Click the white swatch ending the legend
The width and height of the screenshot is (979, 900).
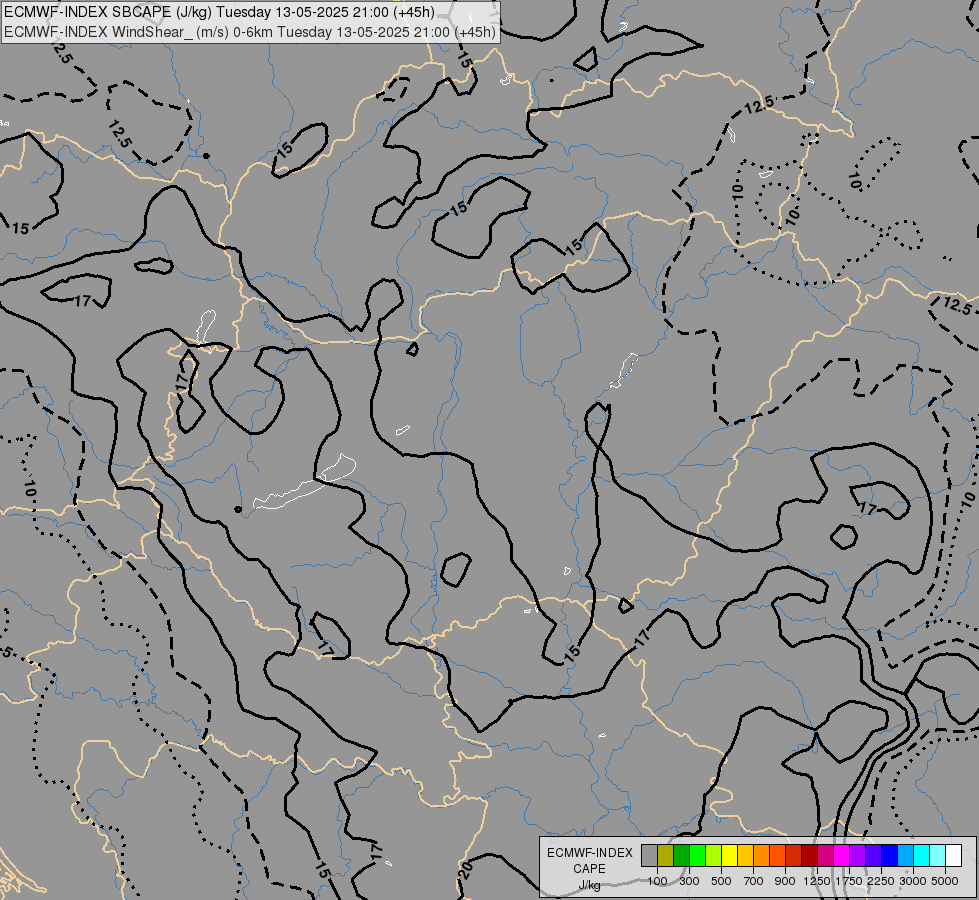[x=953, y=855]
